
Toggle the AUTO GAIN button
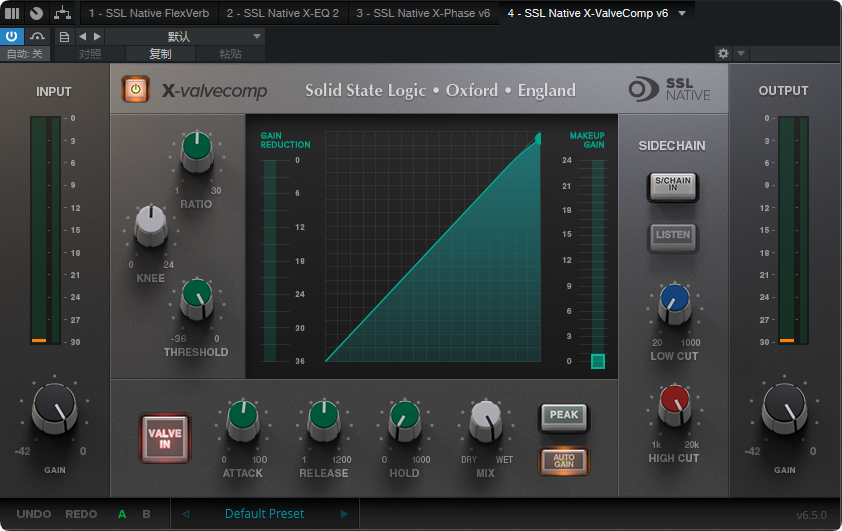coord(564,461)
